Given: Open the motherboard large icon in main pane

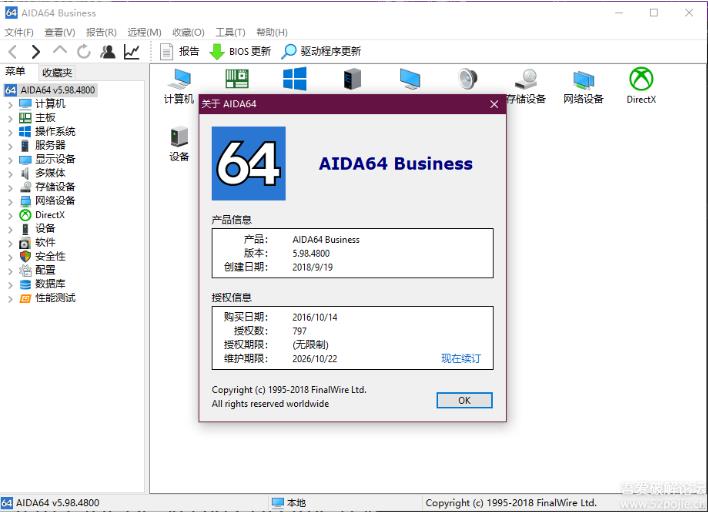Looking at the screenshot, I should (x=237, y=79).
